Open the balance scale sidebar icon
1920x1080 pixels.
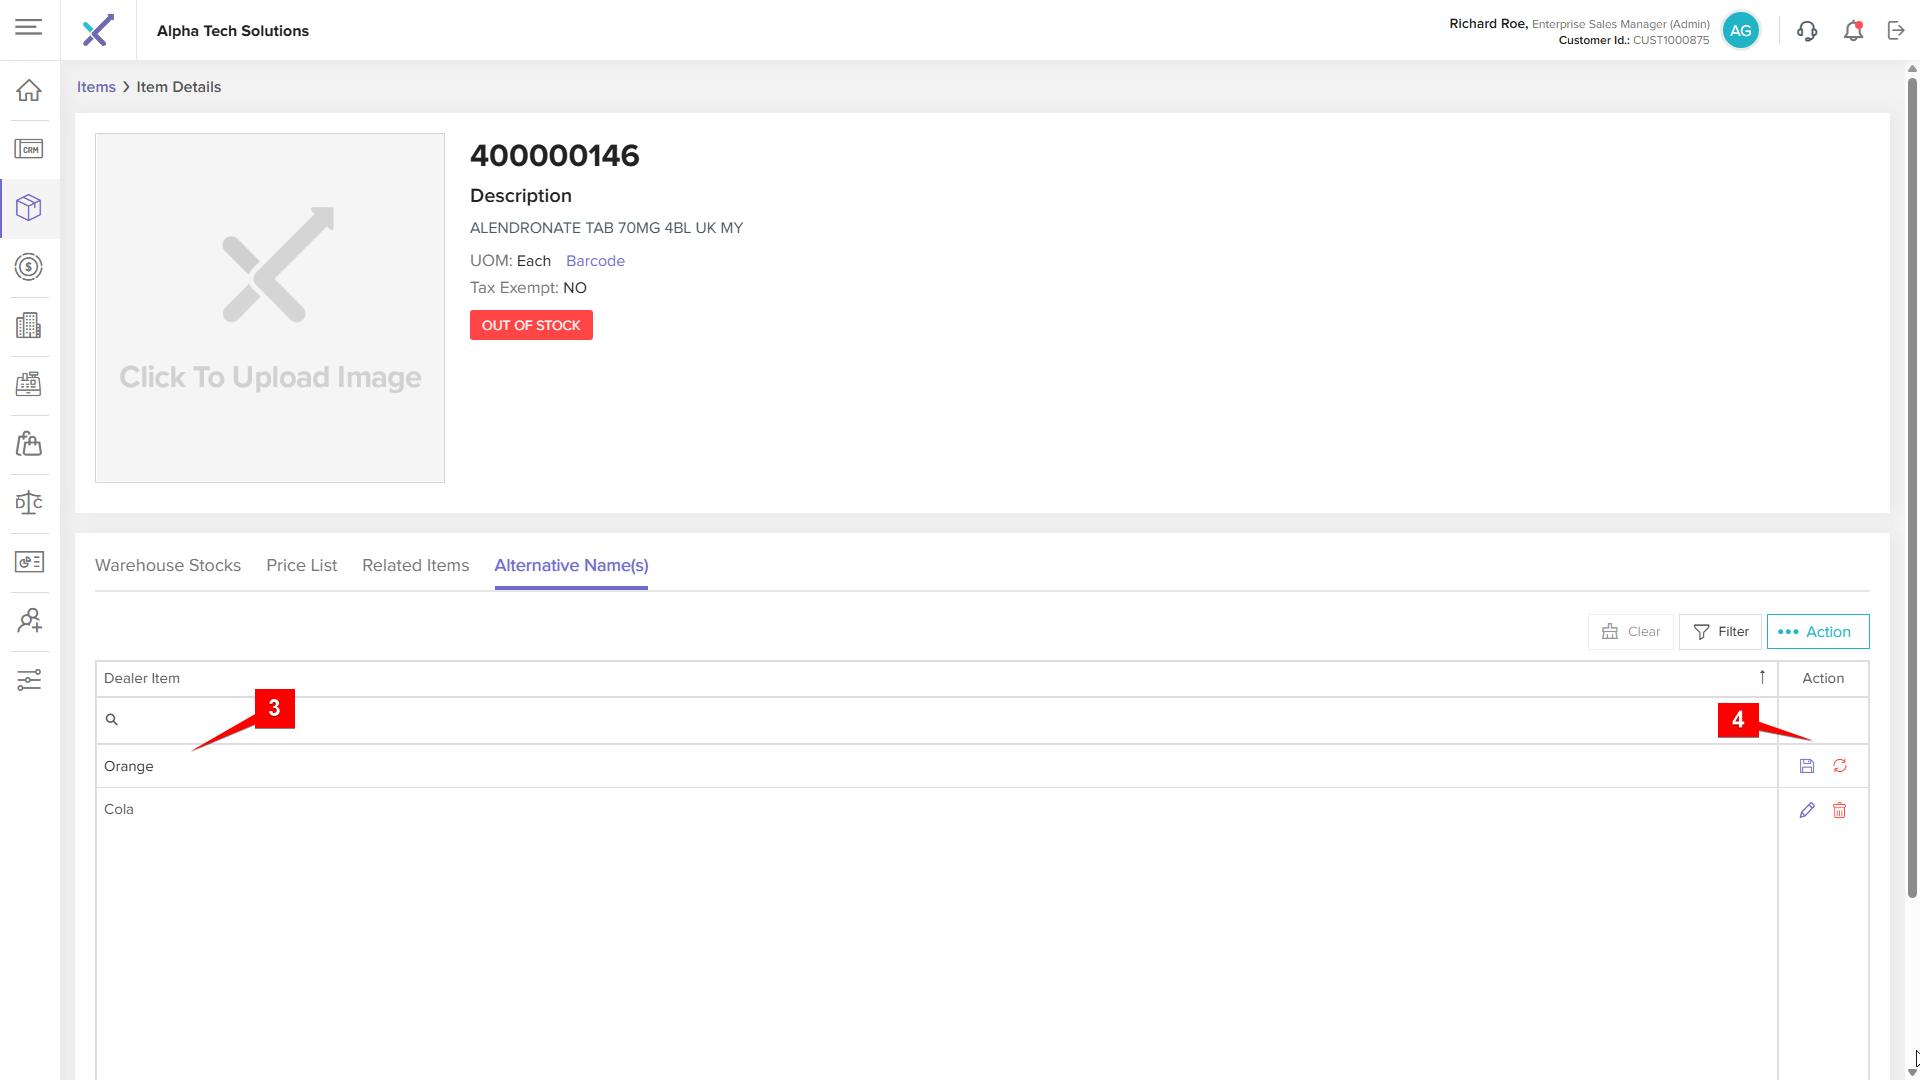29,503
